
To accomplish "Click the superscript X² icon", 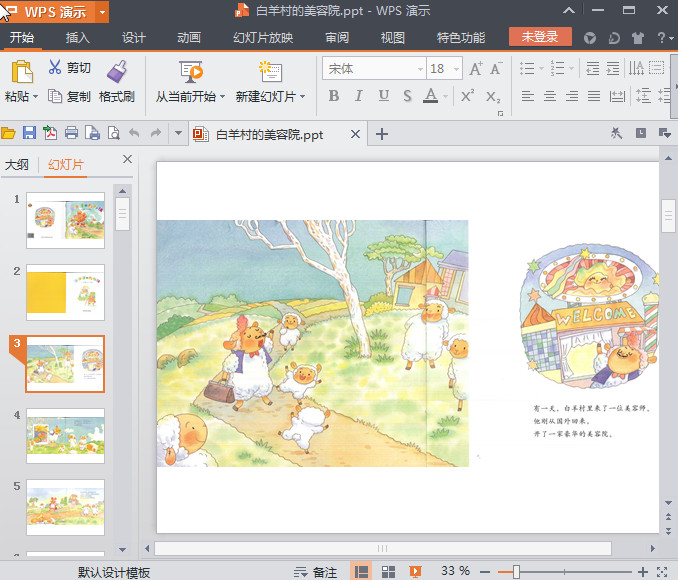I will pyautogui.click(x=467, y=96).
